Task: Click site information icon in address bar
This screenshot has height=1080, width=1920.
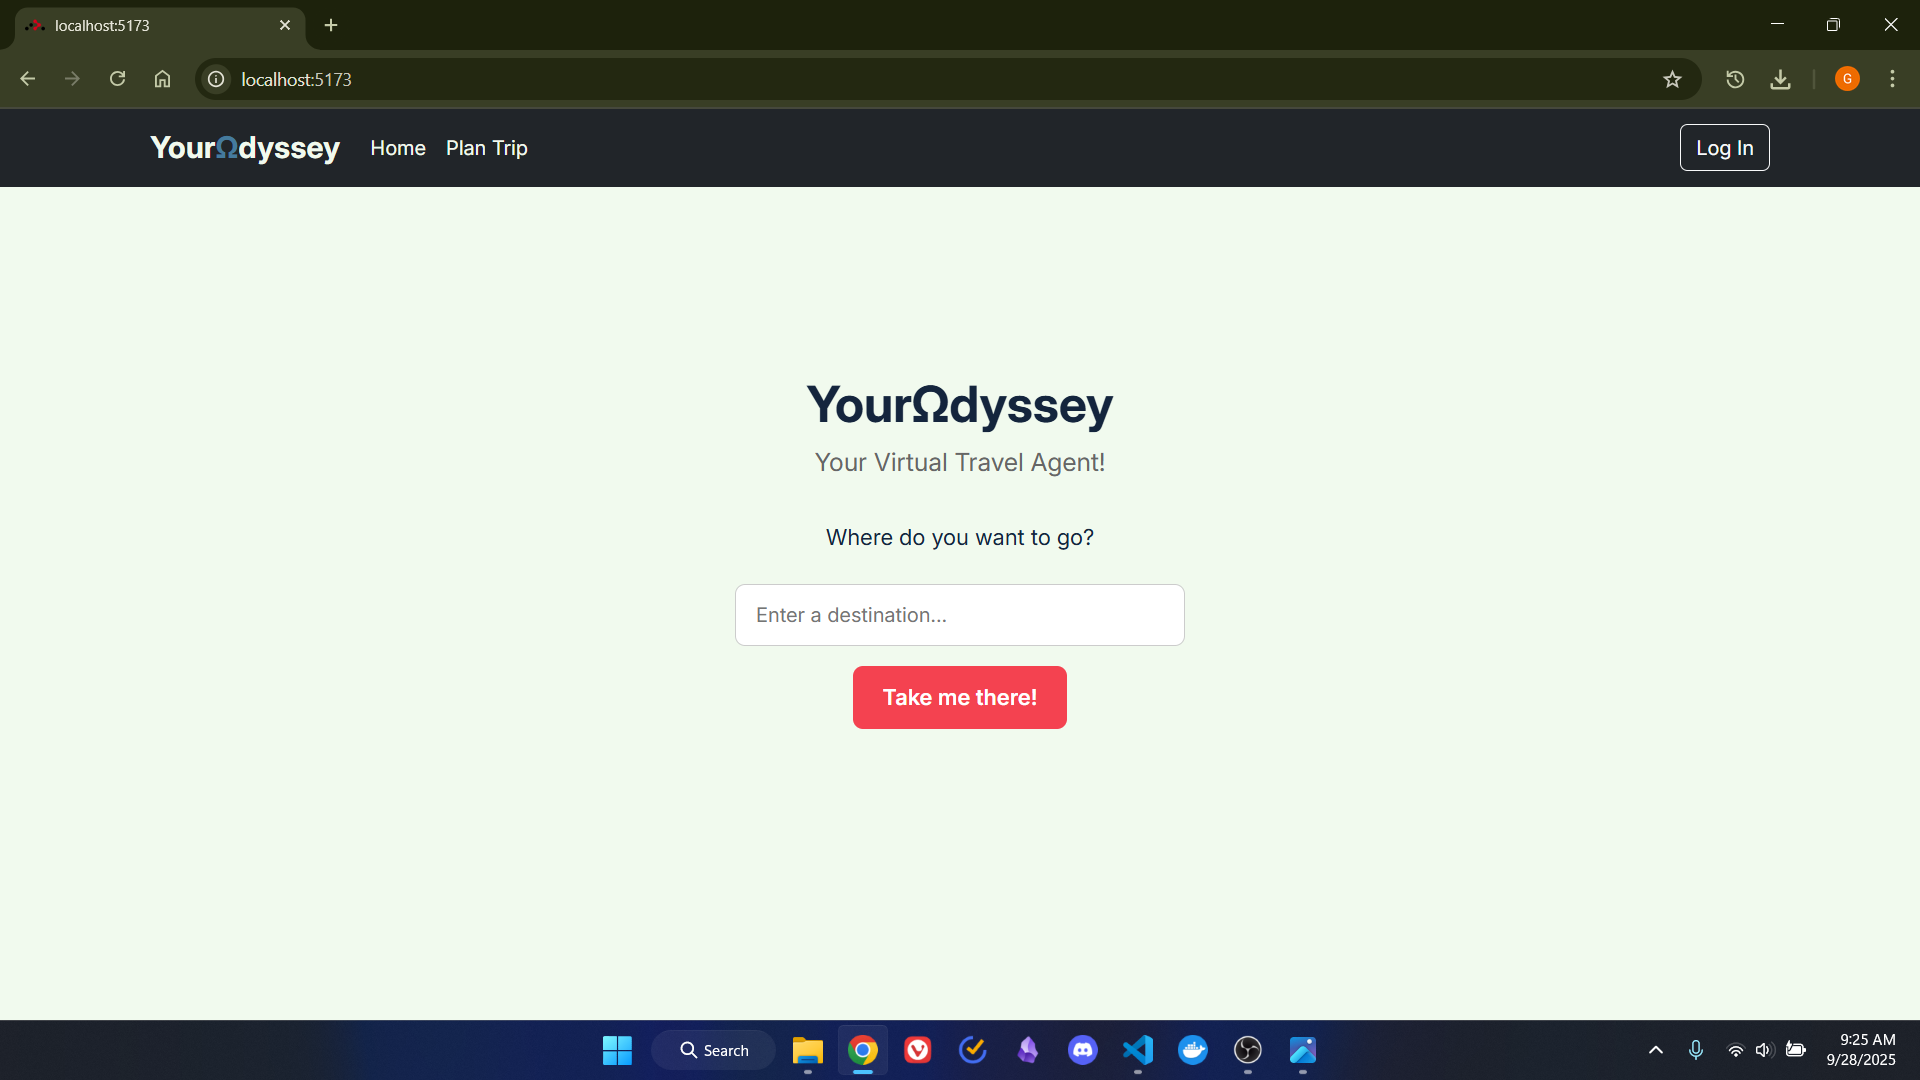Action: [216, 79]
